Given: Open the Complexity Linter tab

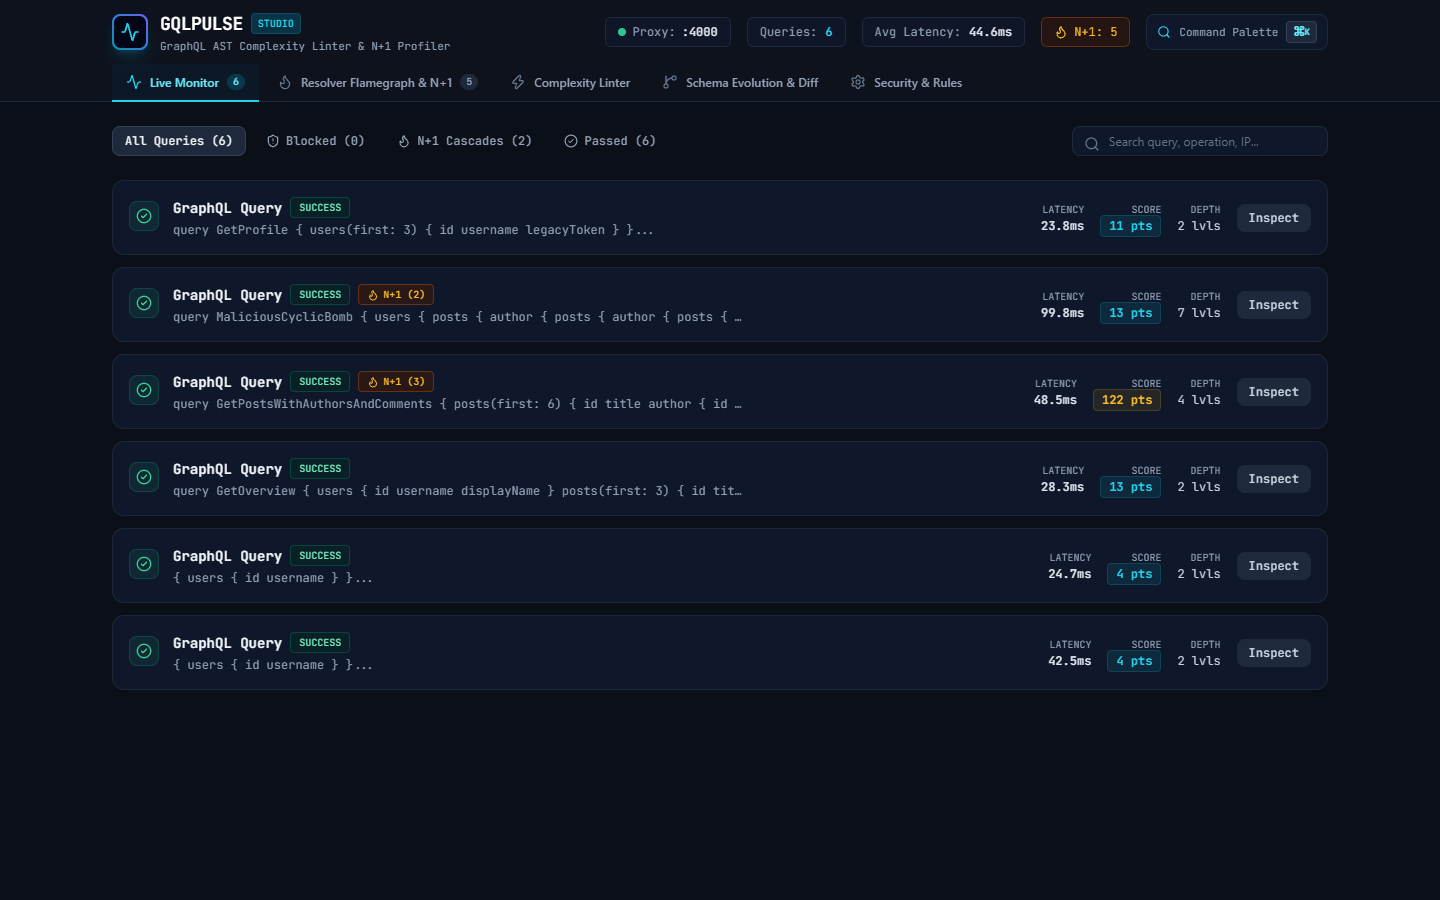Looking at the screenshot, I should pos(571,83).
